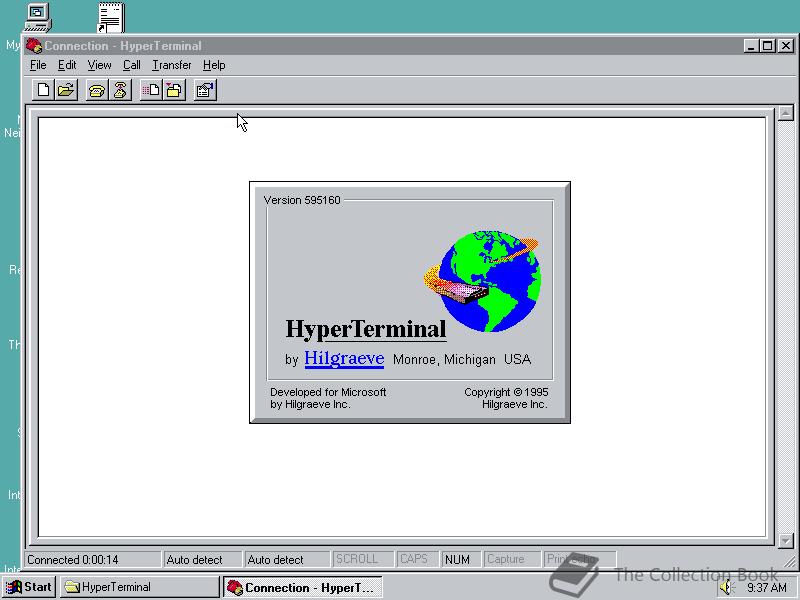The image size is (800, 600).
Task: Click Connection - HyperT... taskbar button
Action: [x=303, y=587]
